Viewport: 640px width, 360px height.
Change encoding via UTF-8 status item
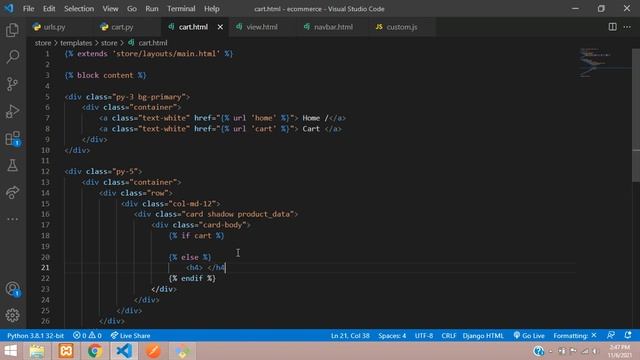424,336
